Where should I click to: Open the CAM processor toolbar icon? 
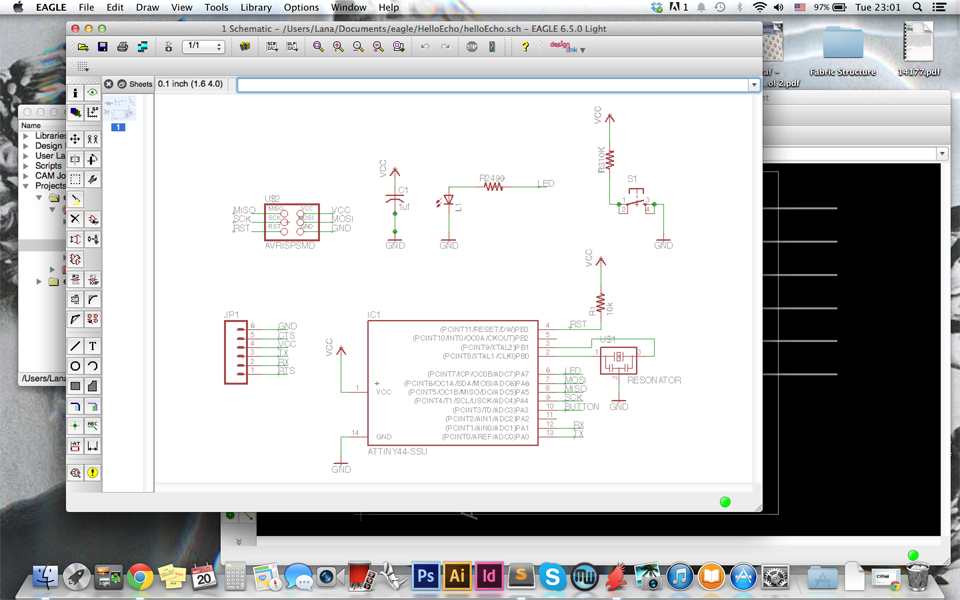pyautogui.click(x=143, y=47)
